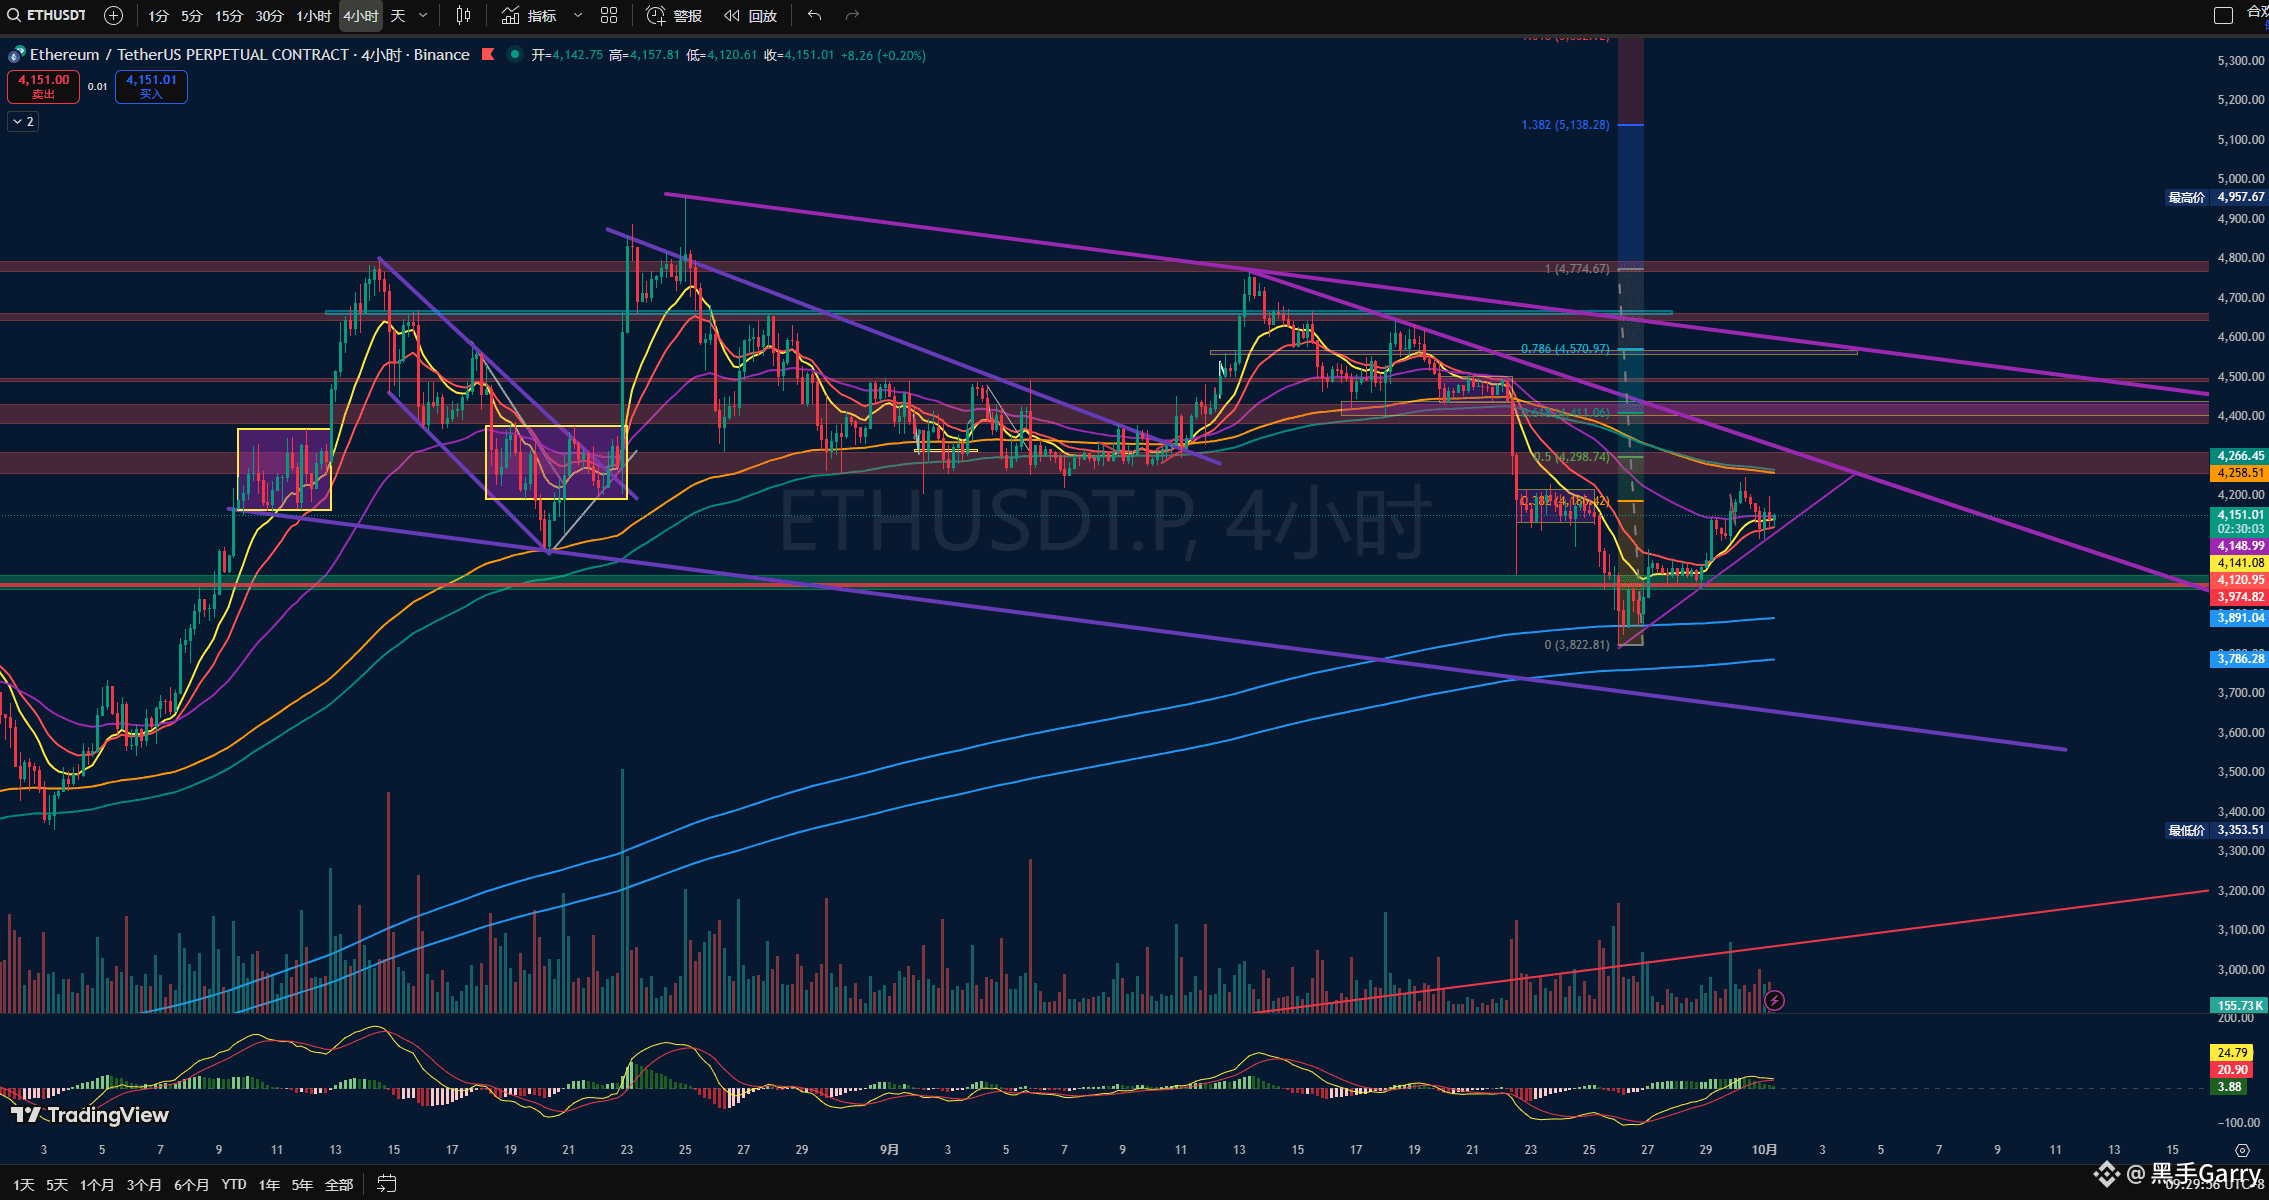Collapse the indicator legend showing 2
The width and height of the screenshot is (2269, 1200).
coord(23,121)
